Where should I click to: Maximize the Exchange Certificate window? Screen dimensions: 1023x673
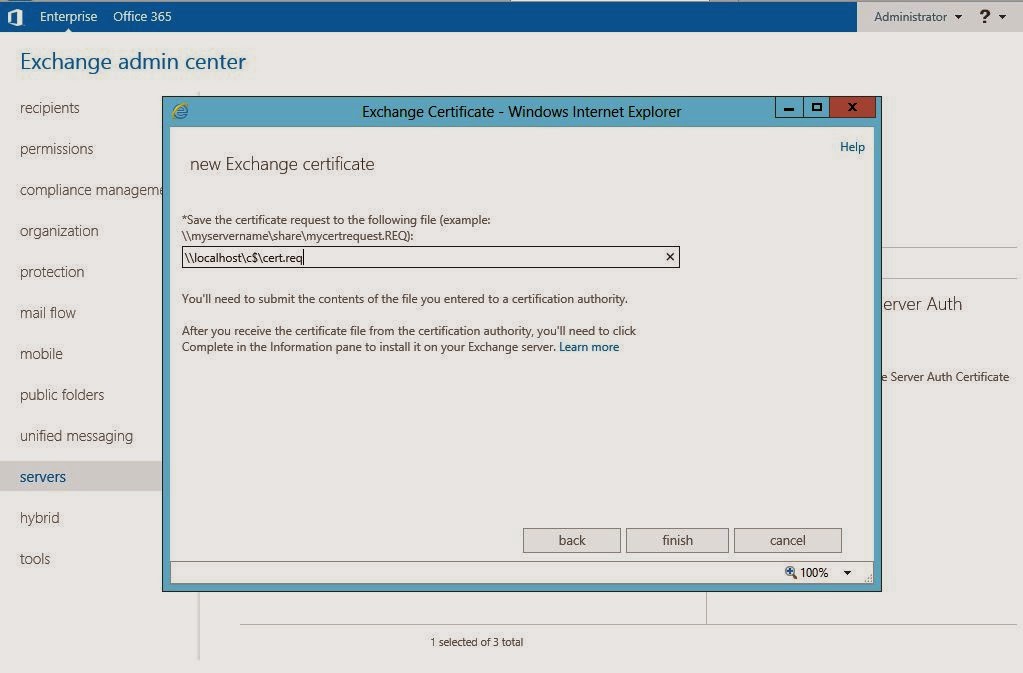pyautogui.click(x=817, y=108)
